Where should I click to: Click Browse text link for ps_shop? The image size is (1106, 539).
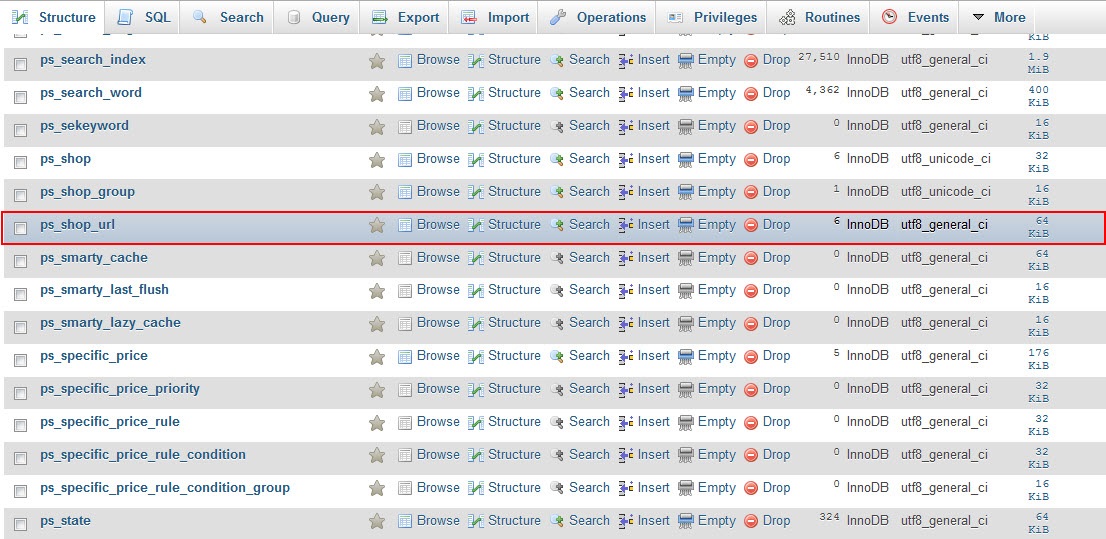pos(438,159)
